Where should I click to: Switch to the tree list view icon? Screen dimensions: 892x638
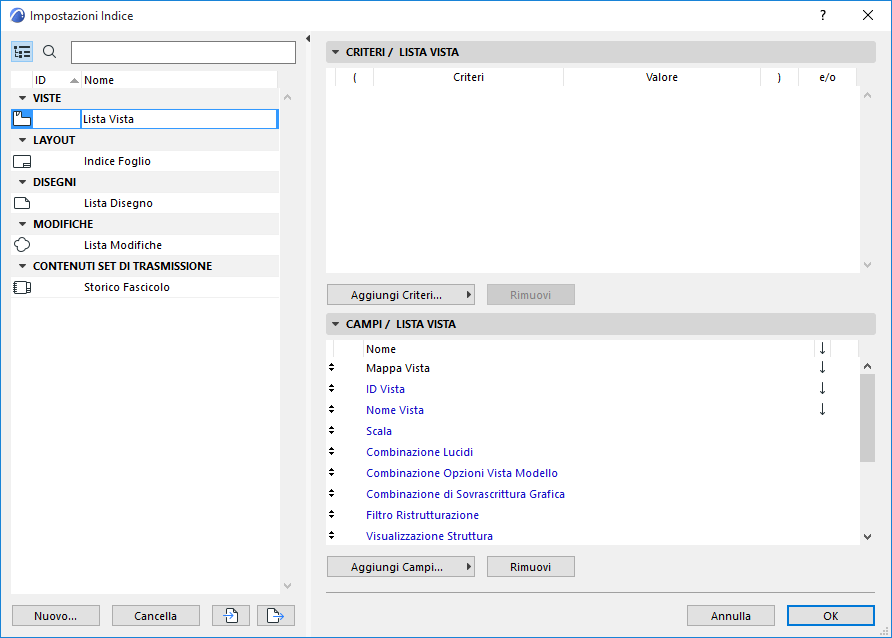[x=22, y=52]
